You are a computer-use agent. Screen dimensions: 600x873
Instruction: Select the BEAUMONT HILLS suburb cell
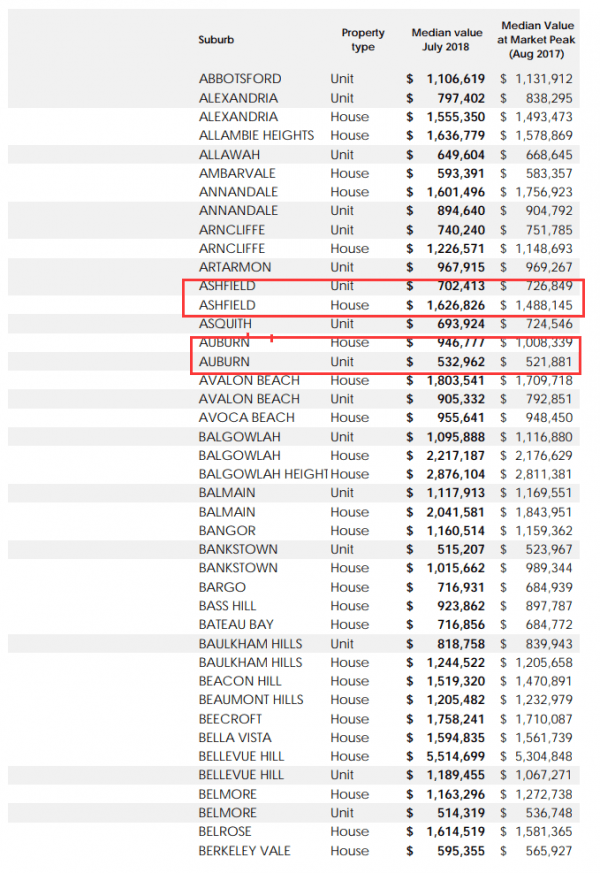(x=250, y=700)
